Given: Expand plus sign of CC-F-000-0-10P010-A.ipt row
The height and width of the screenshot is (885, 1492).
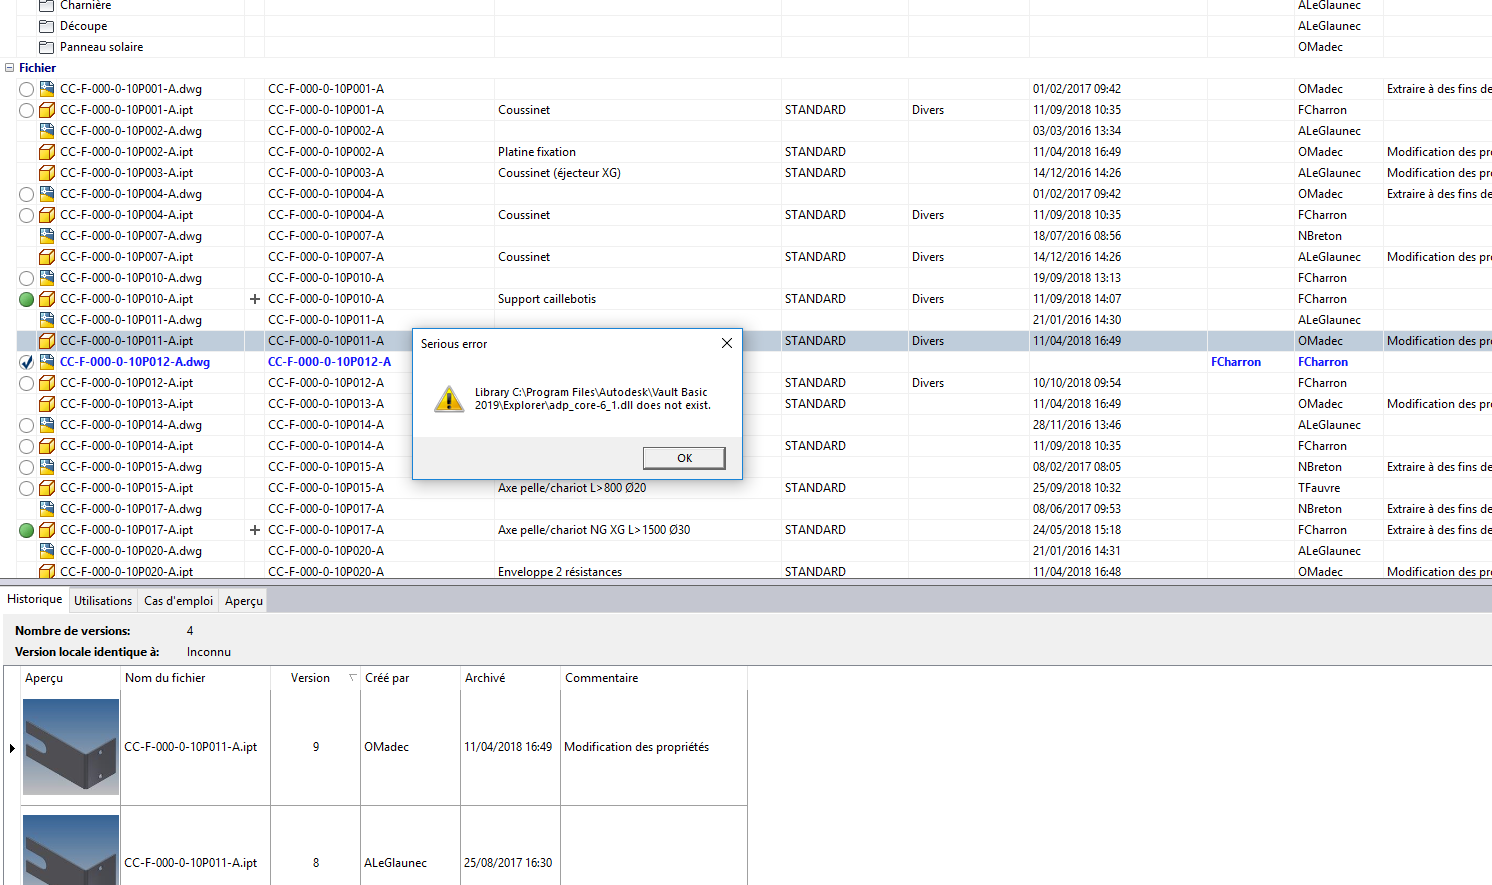Looking at the screenshot, I should pyautogui.click(x=254, y=299).
